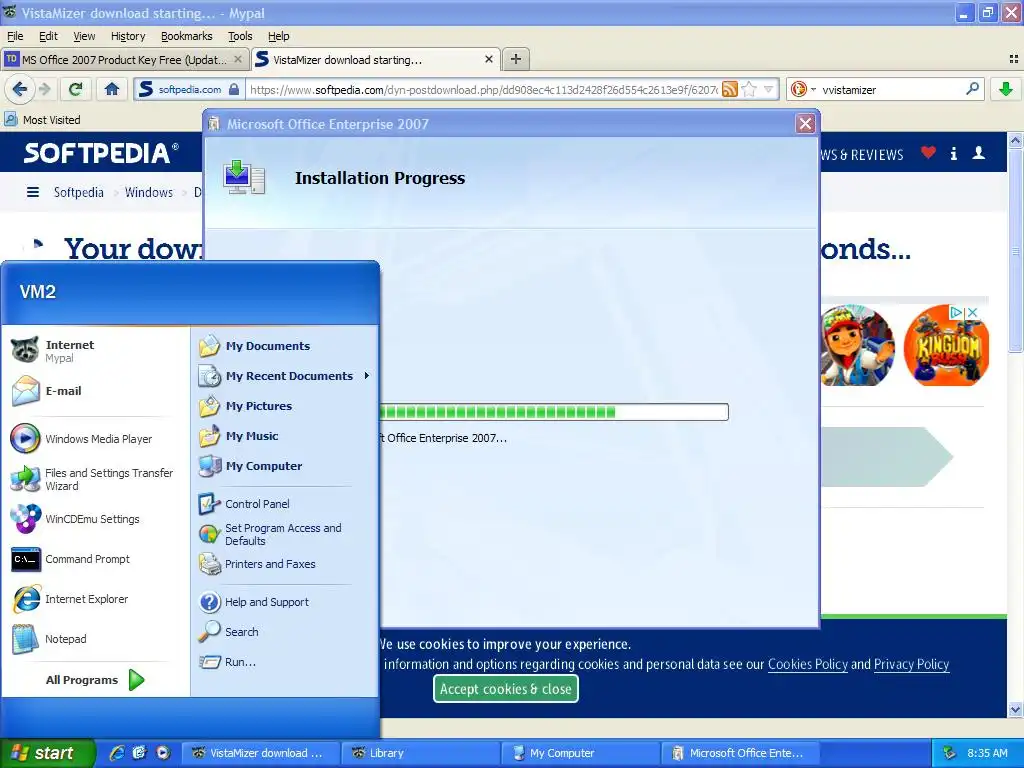Switch to My Computer taskbar button
Image resolution: width=1024 pixels, height=768 pixels.
coord(581,753)
